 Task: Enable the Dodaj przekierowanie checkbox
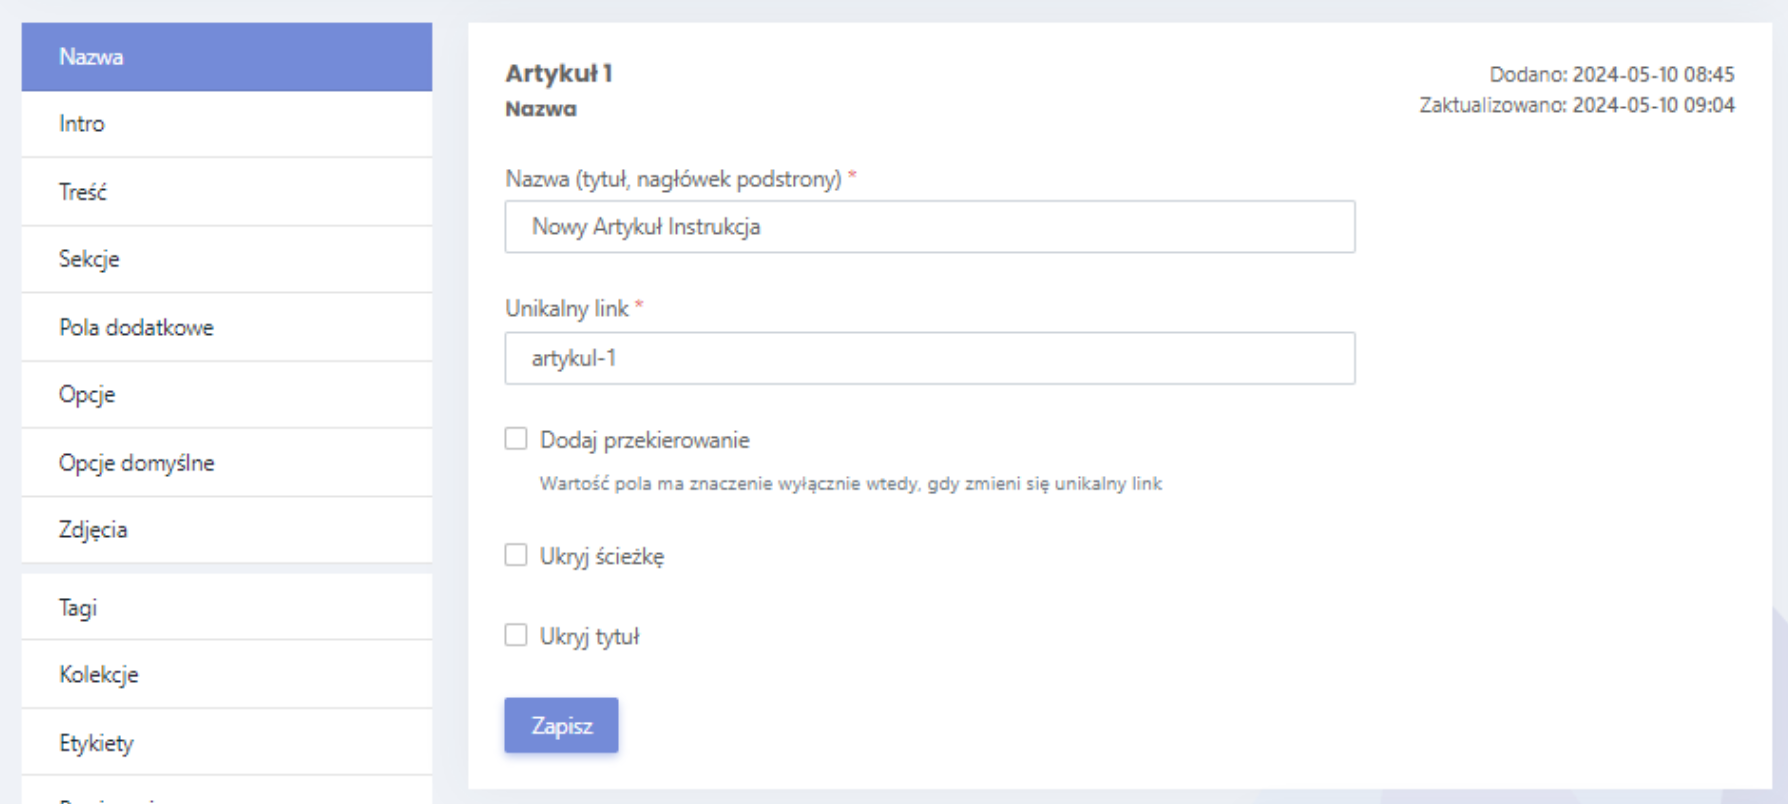tap(516, 439)
